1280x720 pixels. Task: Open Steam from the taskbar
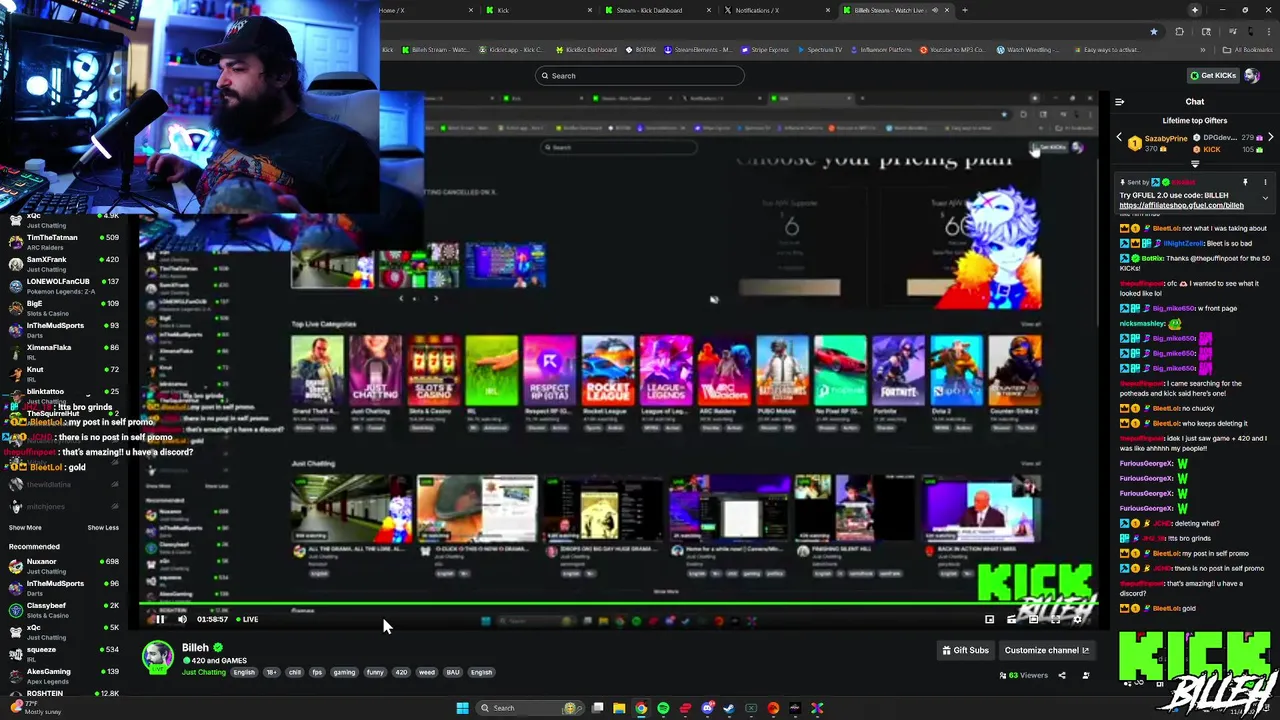click(729, 708)
